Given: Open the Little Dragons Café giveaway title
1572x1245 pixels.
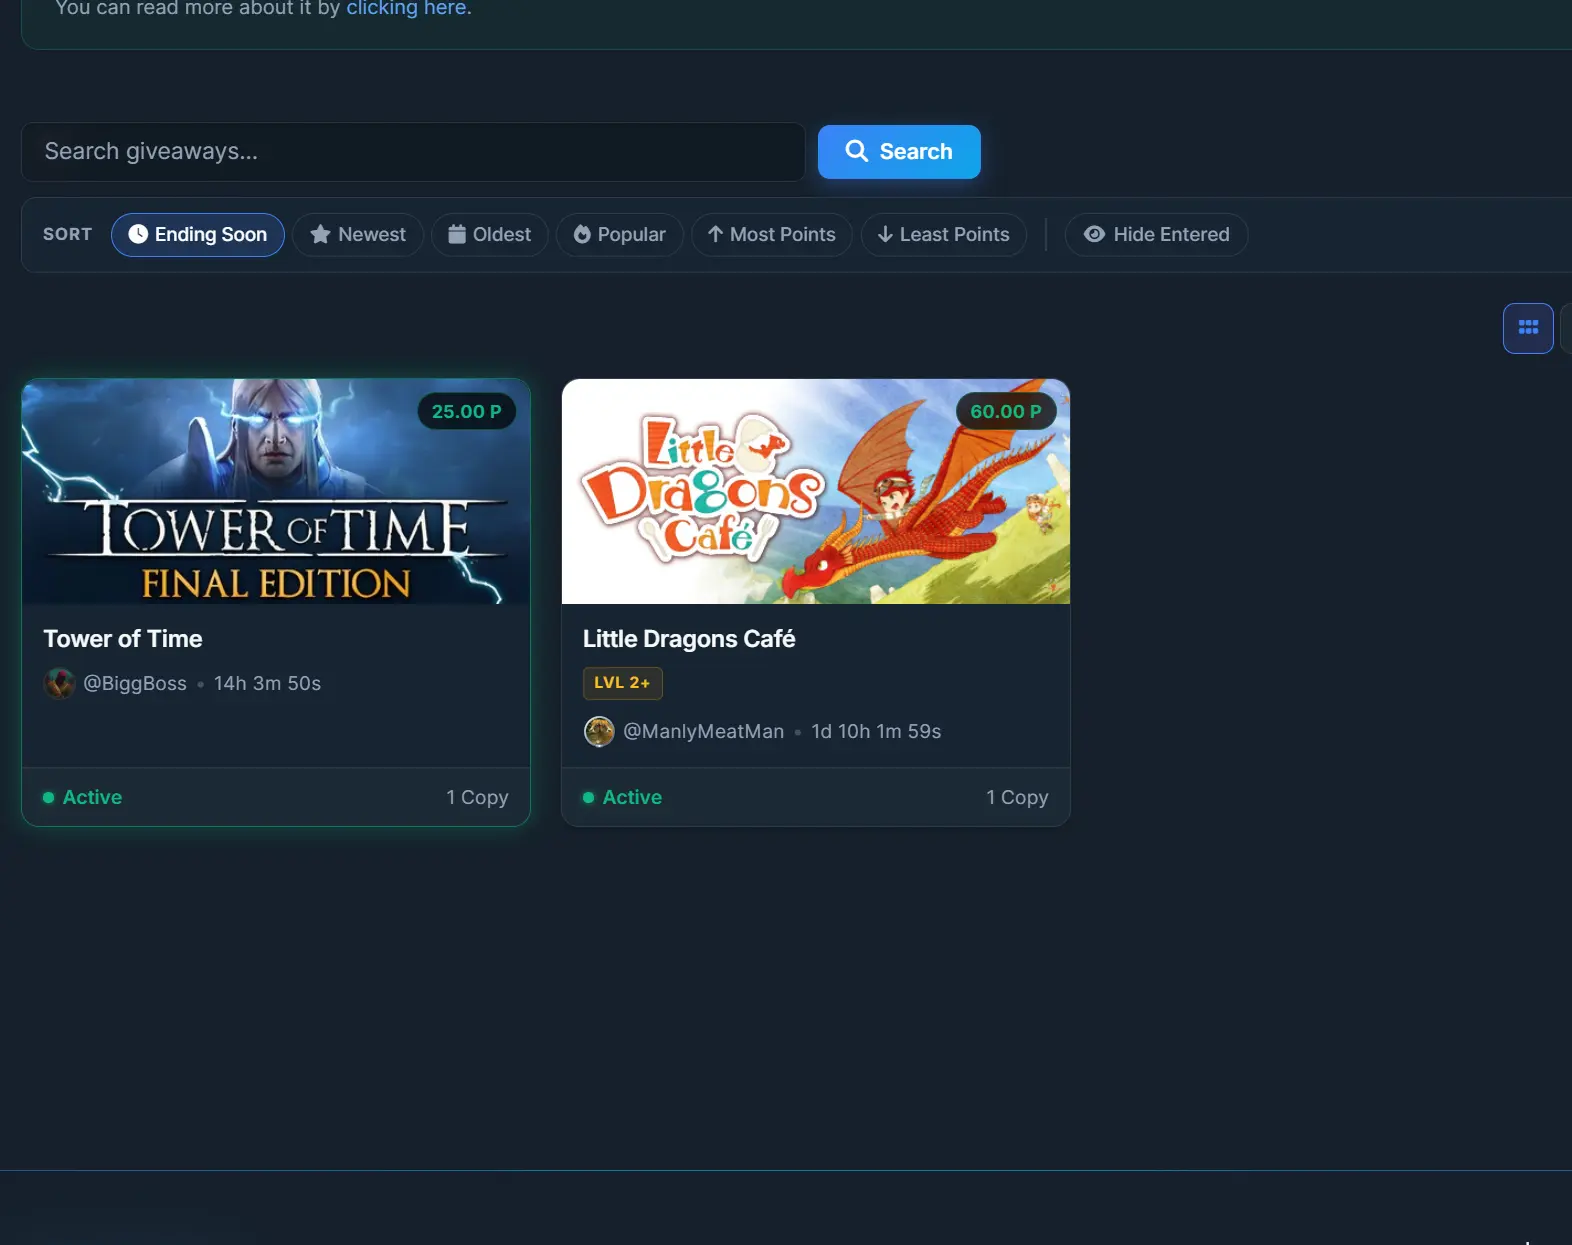Looking at the screenshot, I should click(x=689, y=639).
